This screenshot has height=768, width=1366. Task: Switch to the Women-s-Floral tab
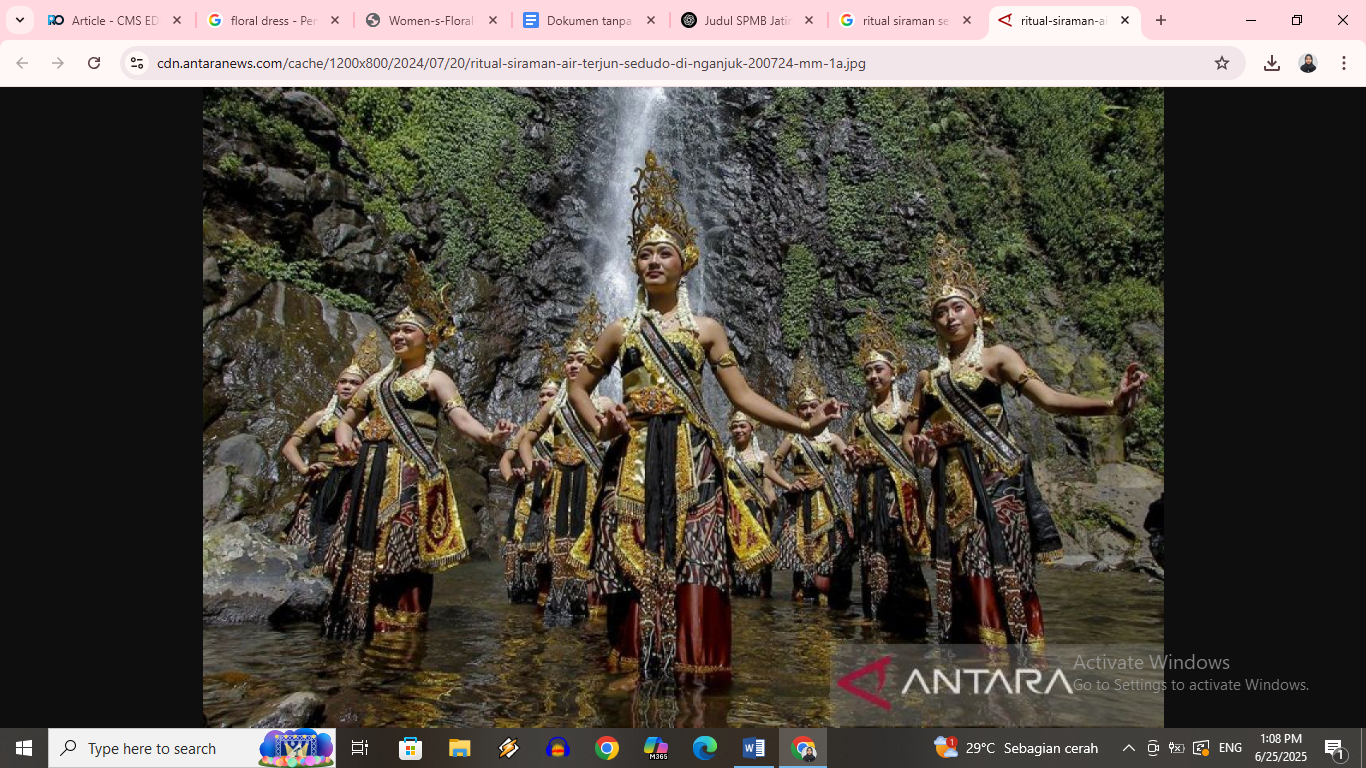[430, 20]
